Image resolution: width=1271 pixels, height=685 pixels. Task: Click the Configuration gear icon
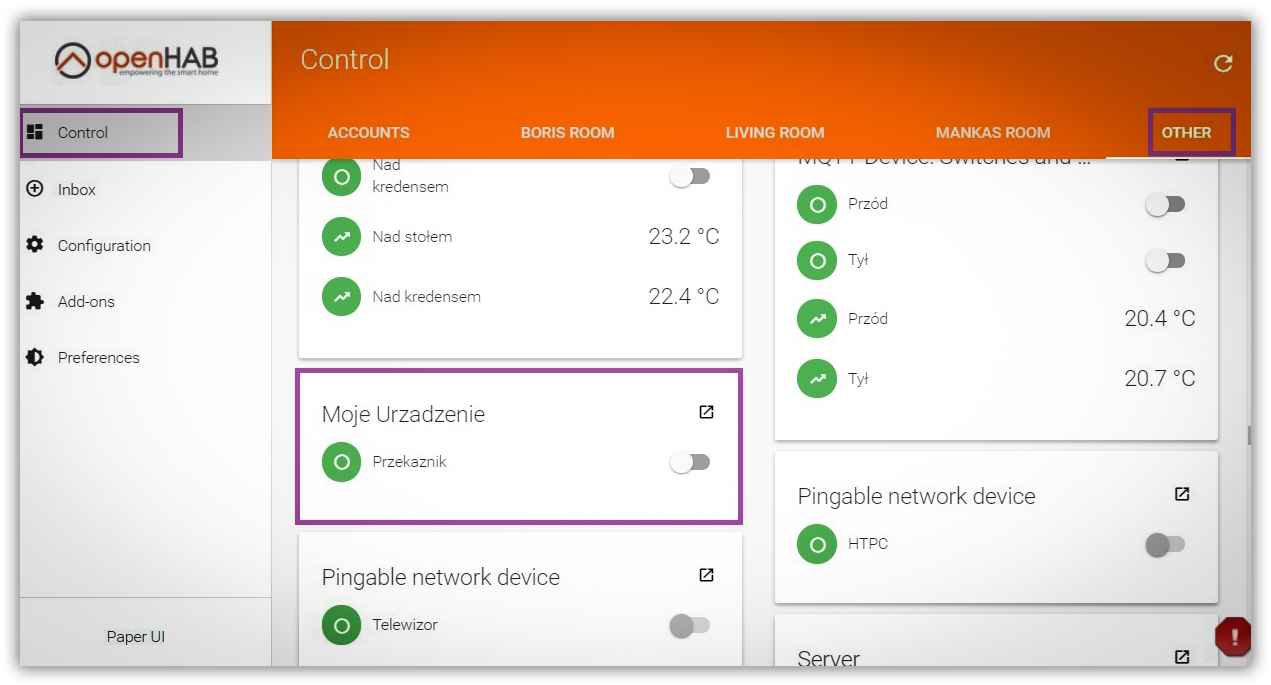tap(35, 245)
